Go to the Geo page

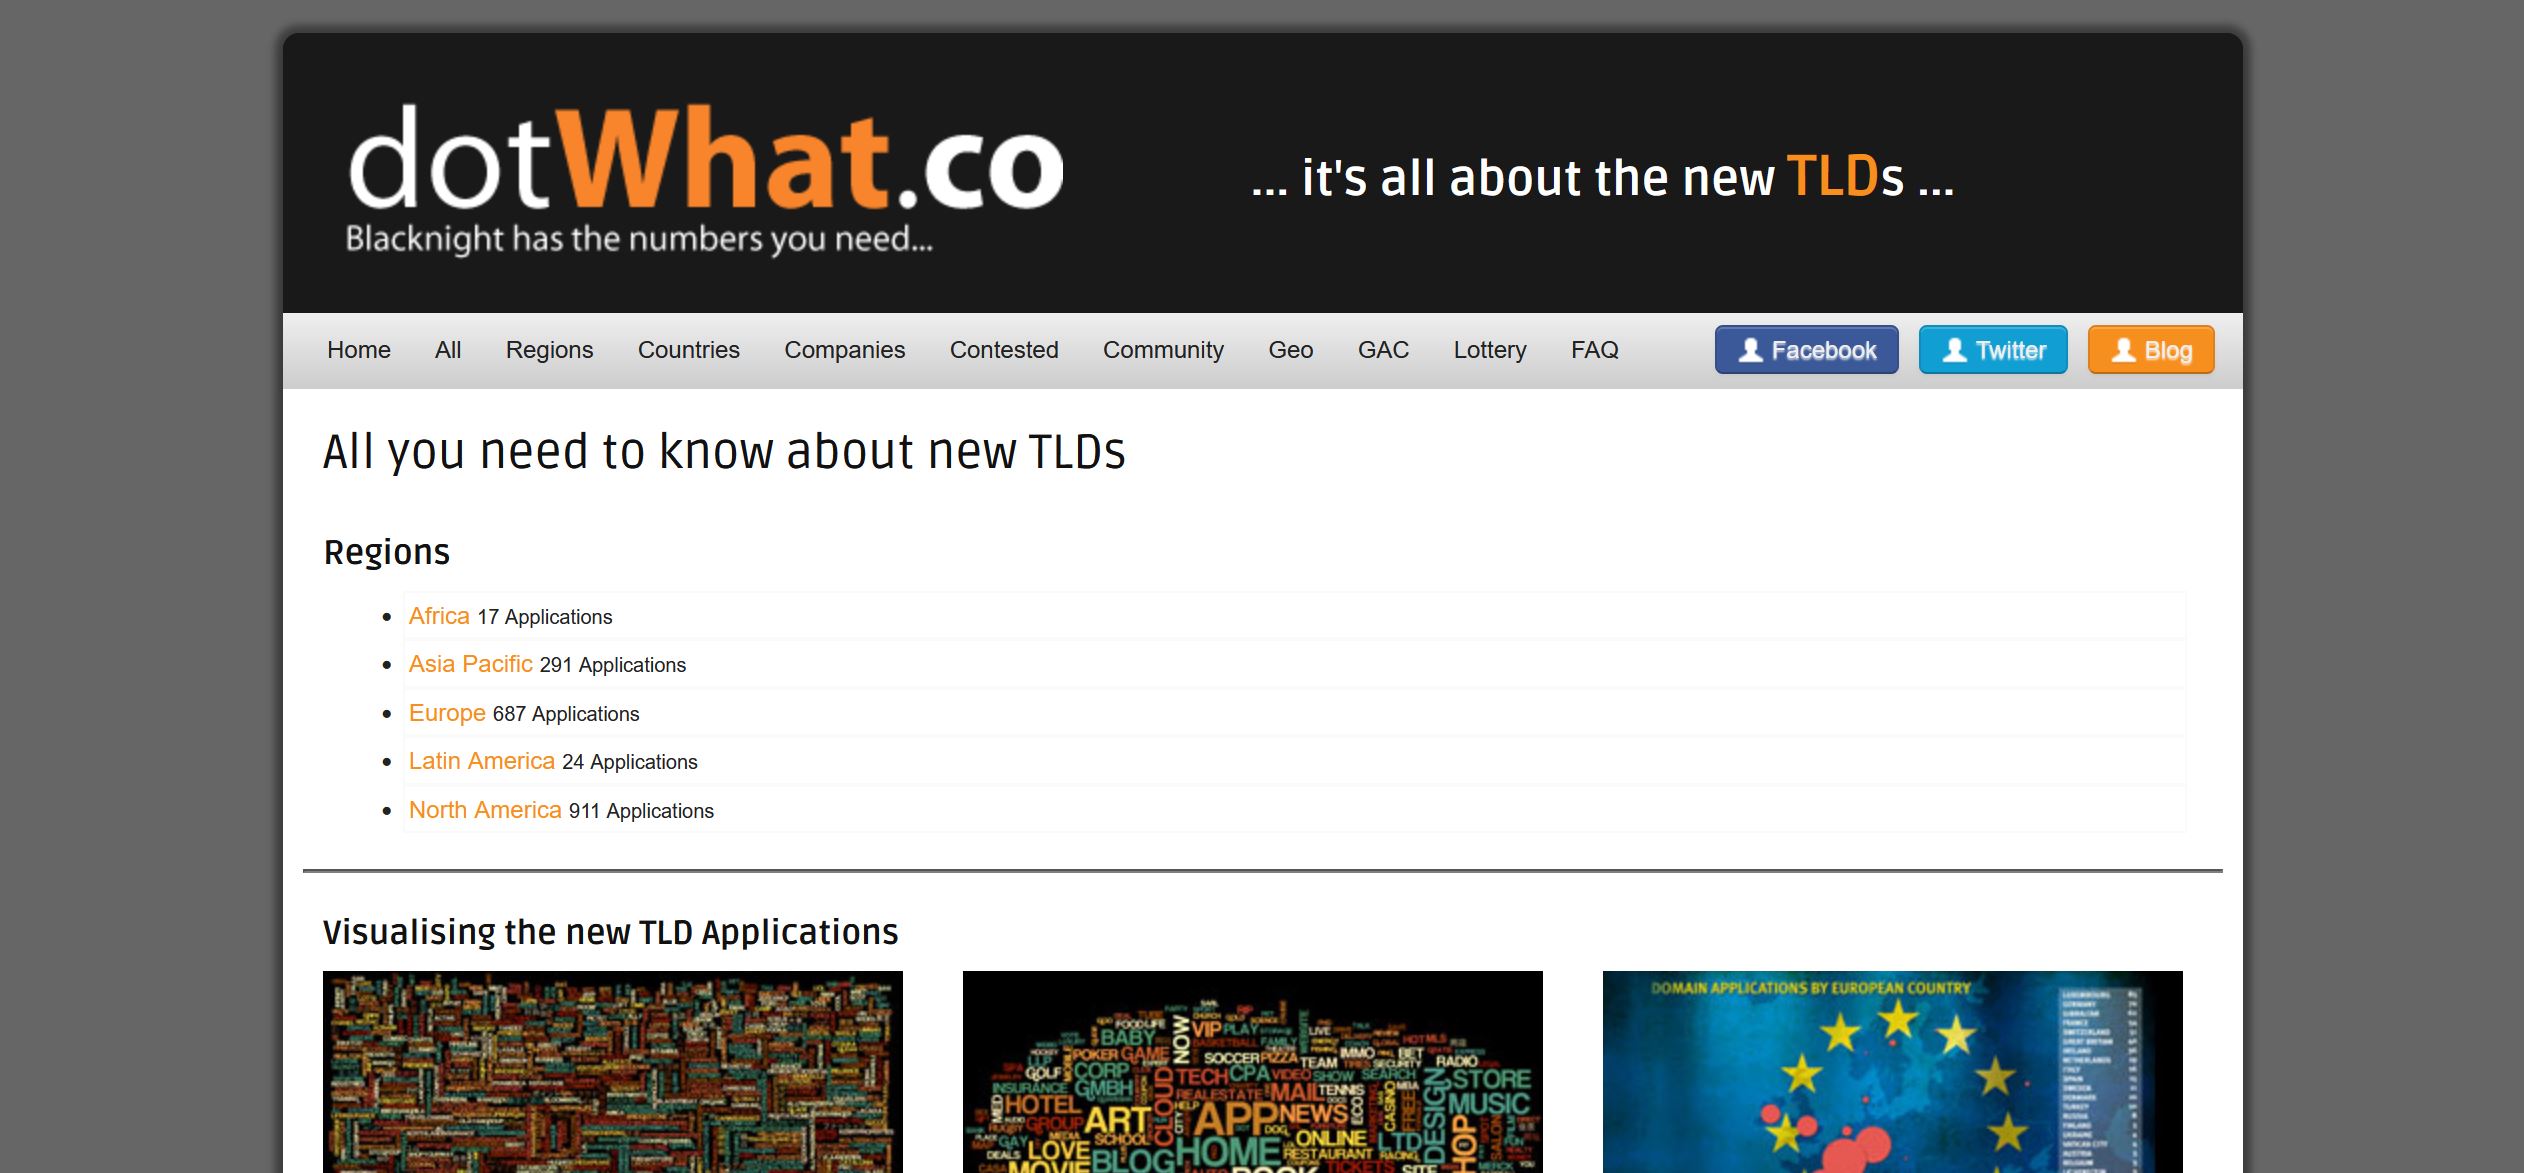tap(1291, 350)
